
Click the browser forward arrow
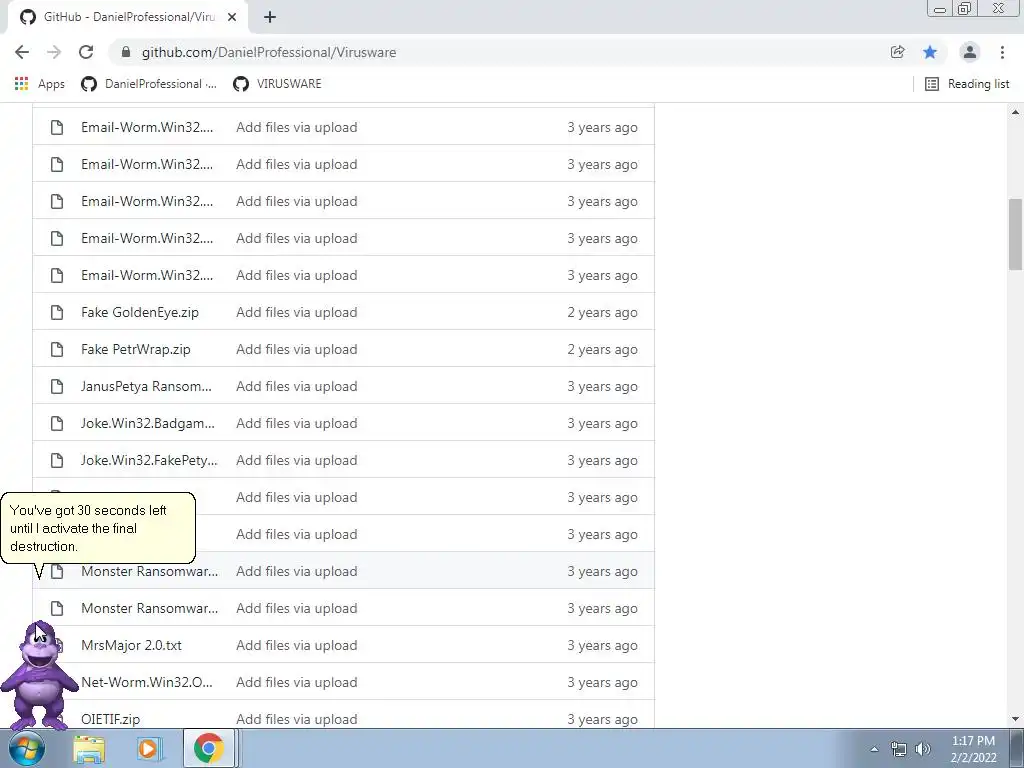point(54,52)
